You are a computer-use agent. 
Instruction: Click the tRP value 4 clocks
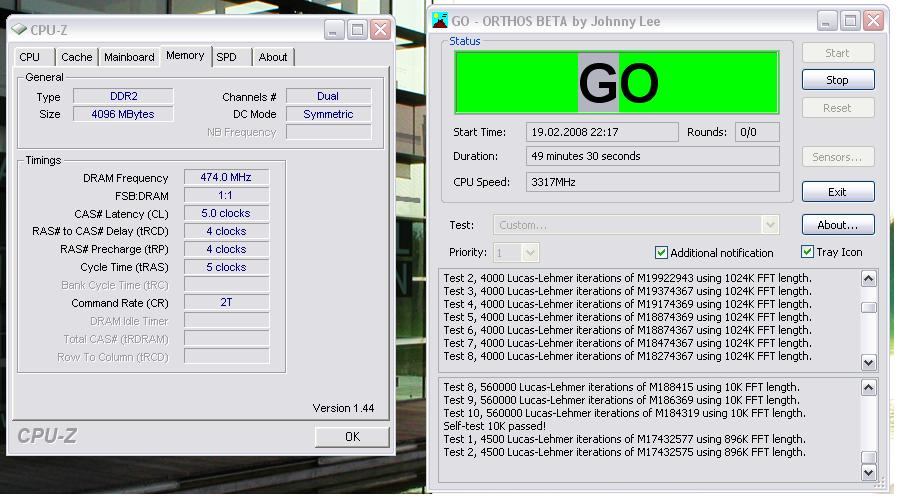coord(226,249)
